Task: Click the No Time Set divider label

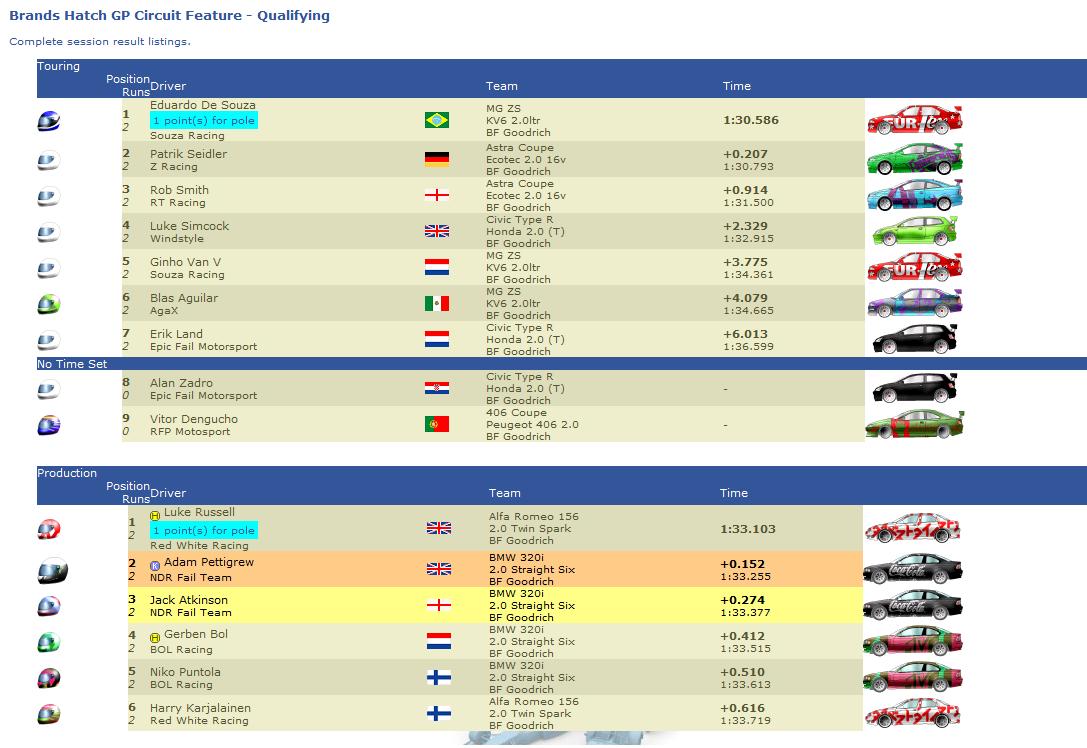Action: click(x=72, y=364)
